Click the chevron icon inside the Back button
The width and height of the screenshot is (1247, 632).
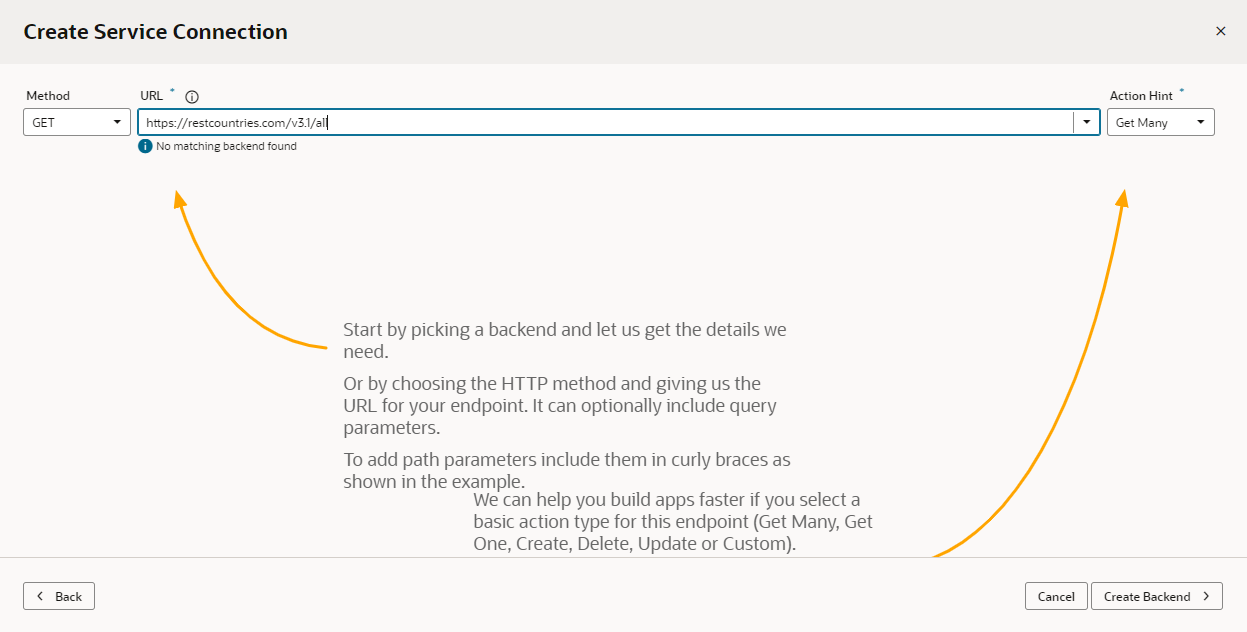(40, 596)
